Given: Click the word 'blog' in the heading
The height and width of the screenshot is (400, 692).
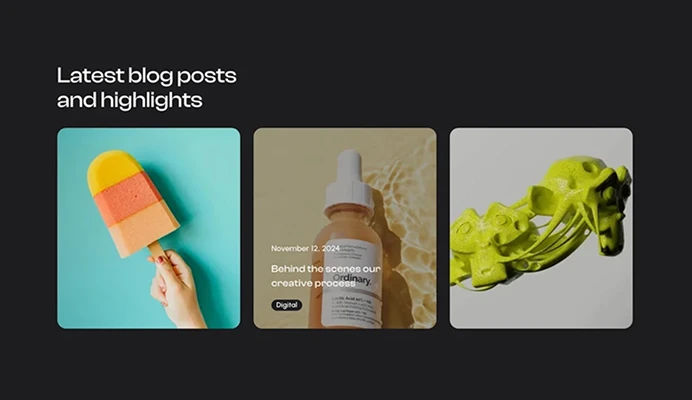Looking at the screenshot, I should pos(150,76).
